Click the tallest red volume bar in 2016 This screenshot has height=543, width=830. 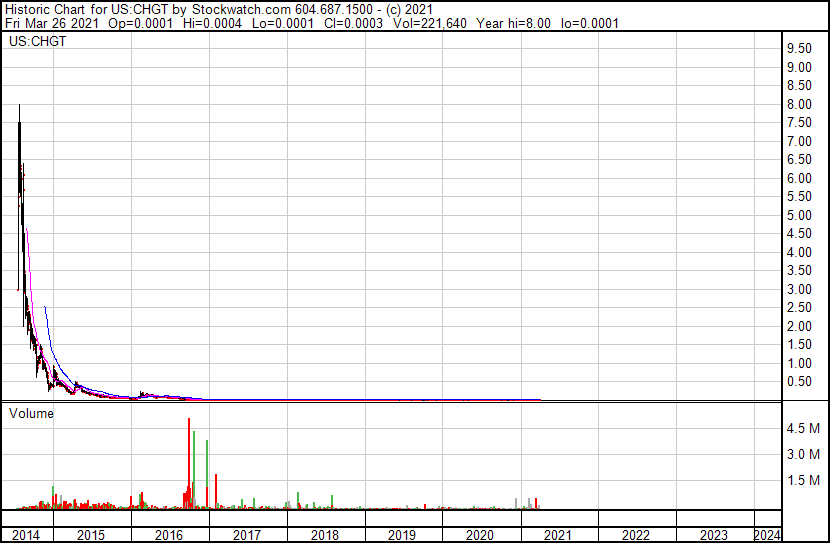189,464
